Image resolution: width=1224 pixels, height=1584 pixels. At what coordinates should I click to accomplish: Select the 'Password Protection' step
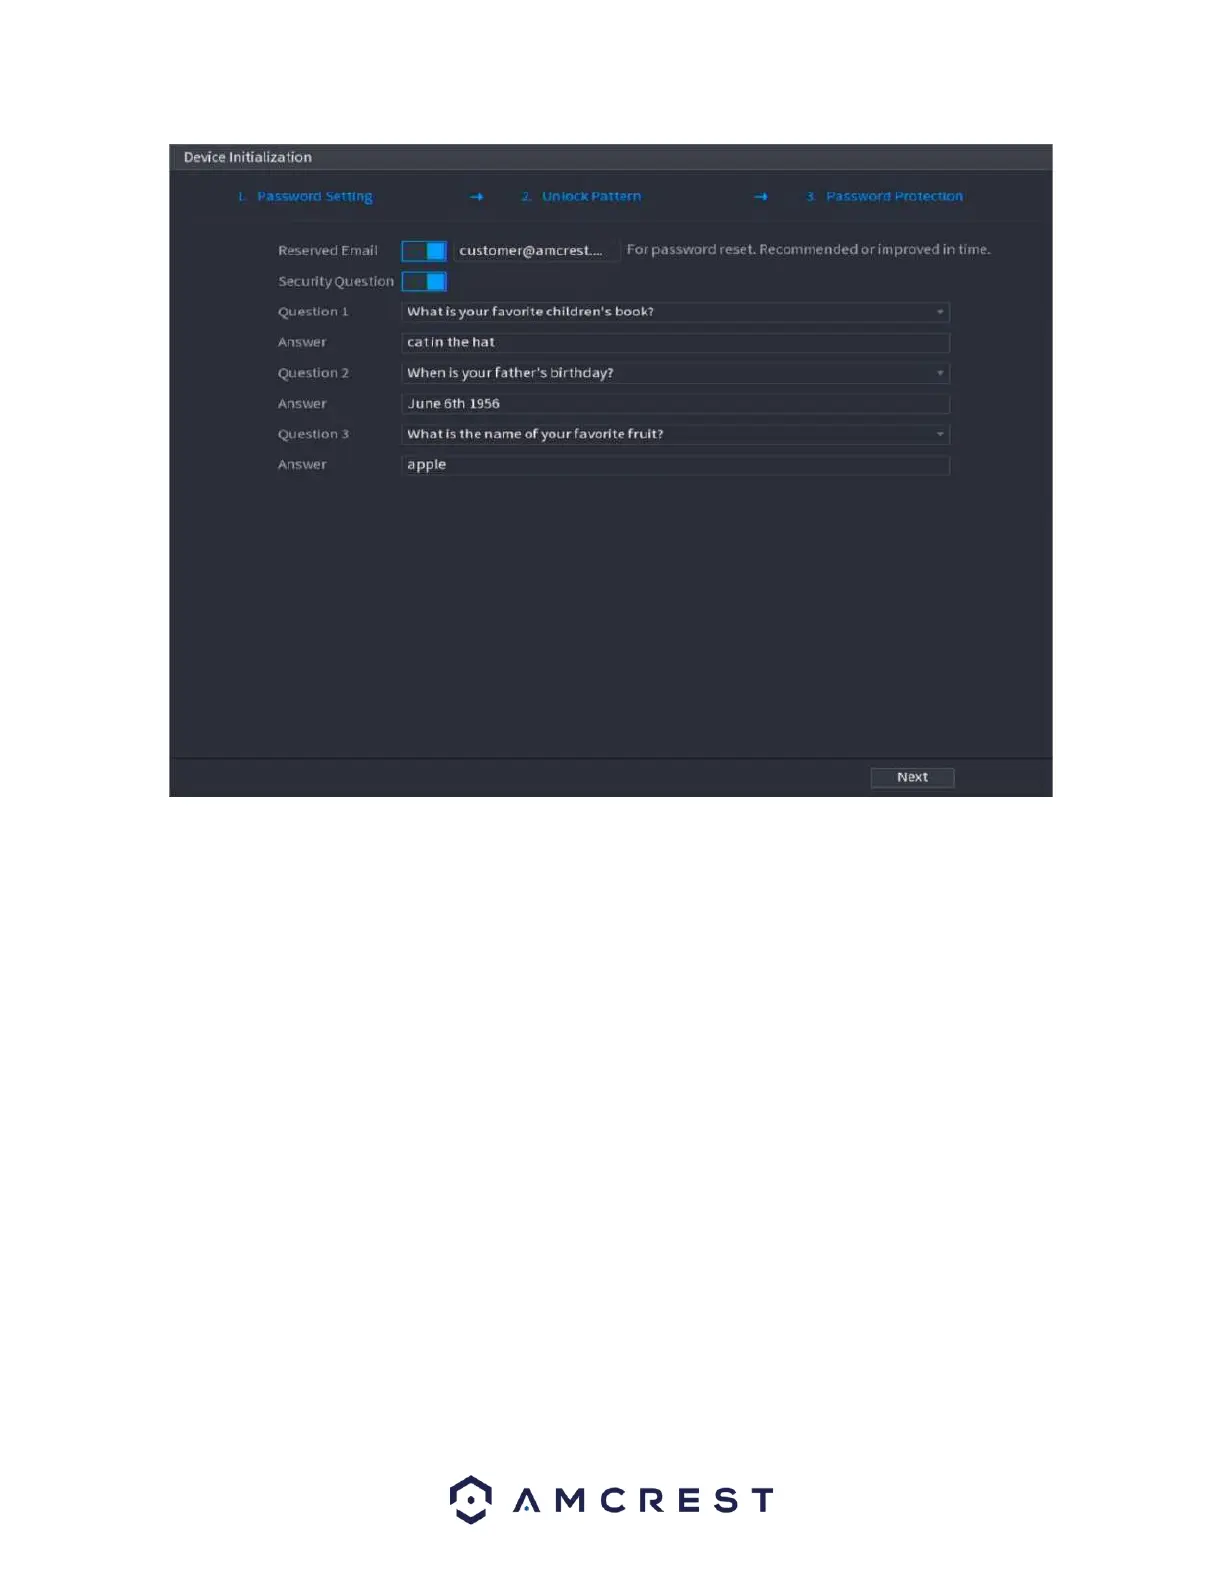tap(885, 197)
